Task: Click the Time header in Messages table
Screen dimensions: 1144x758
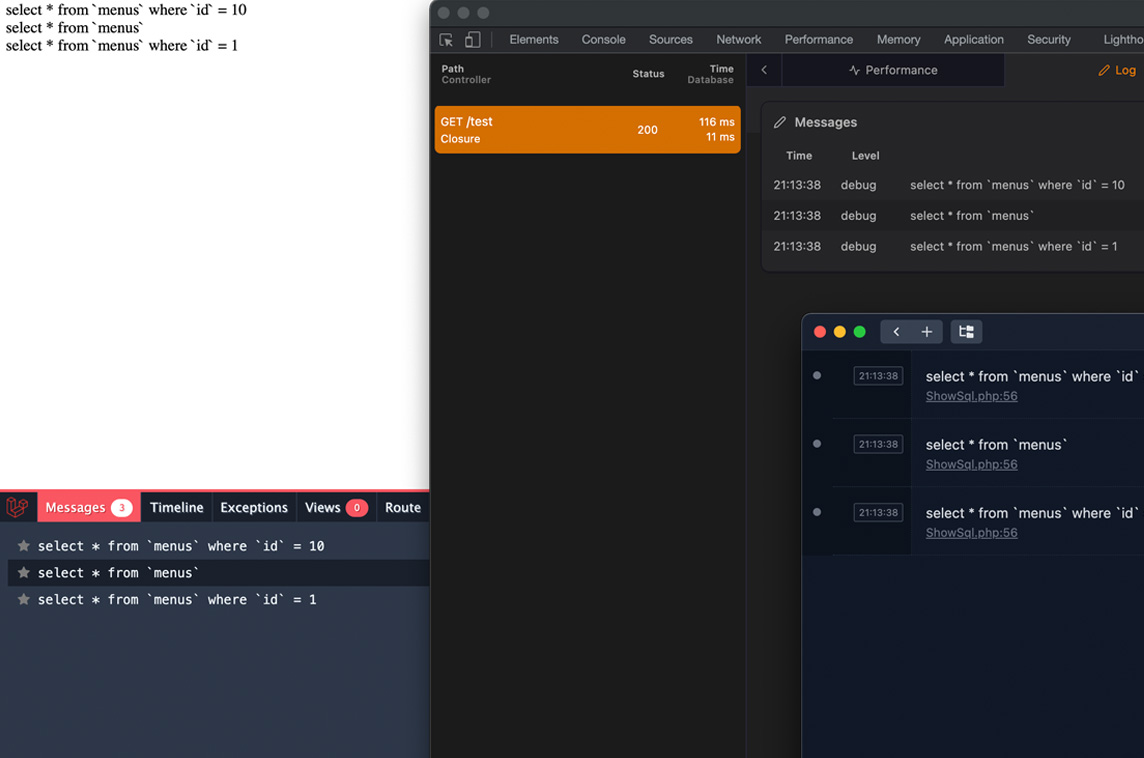Action: coord(799,155)
